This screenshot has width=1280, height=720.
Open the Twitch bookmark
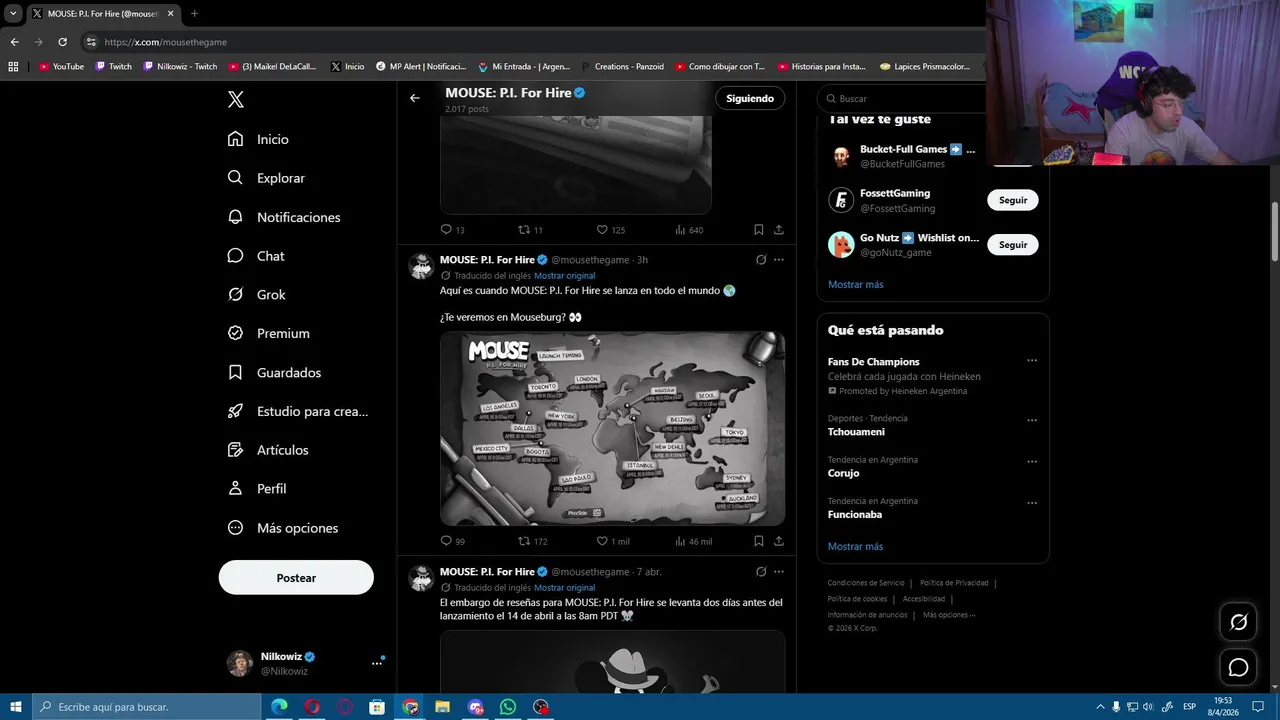(113, 67)
